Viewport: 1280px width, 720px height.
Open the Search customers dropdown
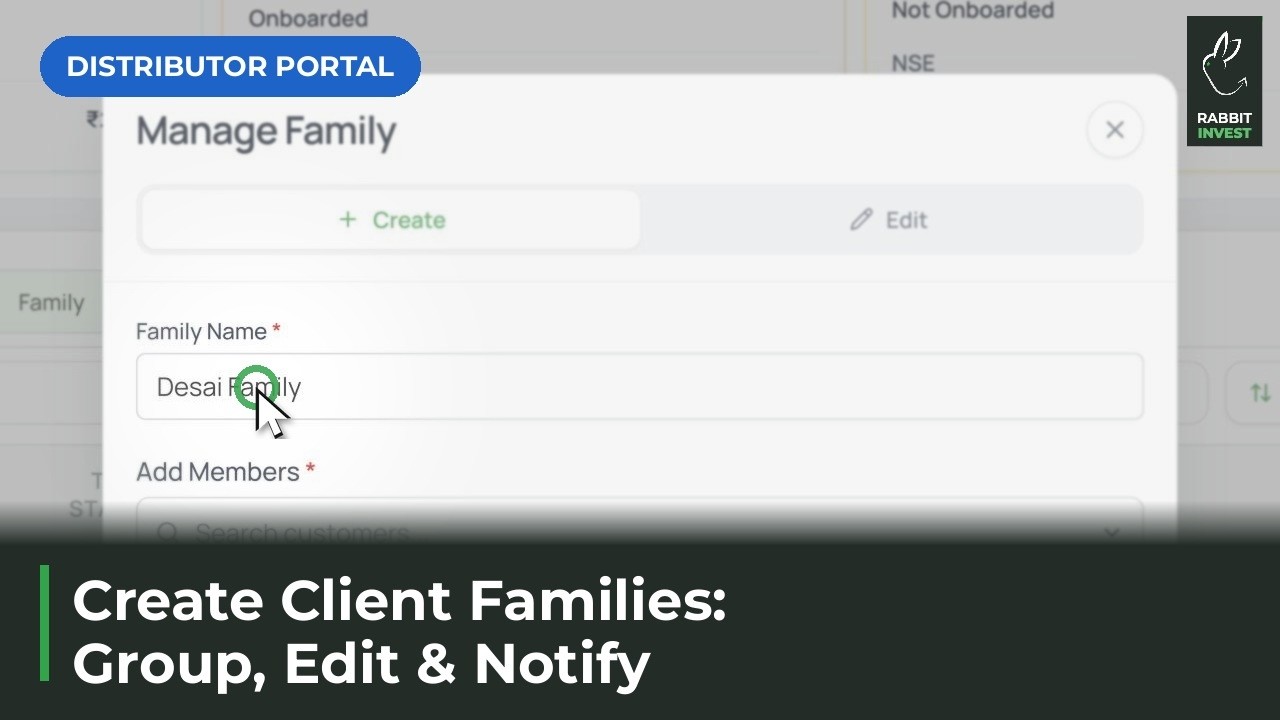click(640, 531)
